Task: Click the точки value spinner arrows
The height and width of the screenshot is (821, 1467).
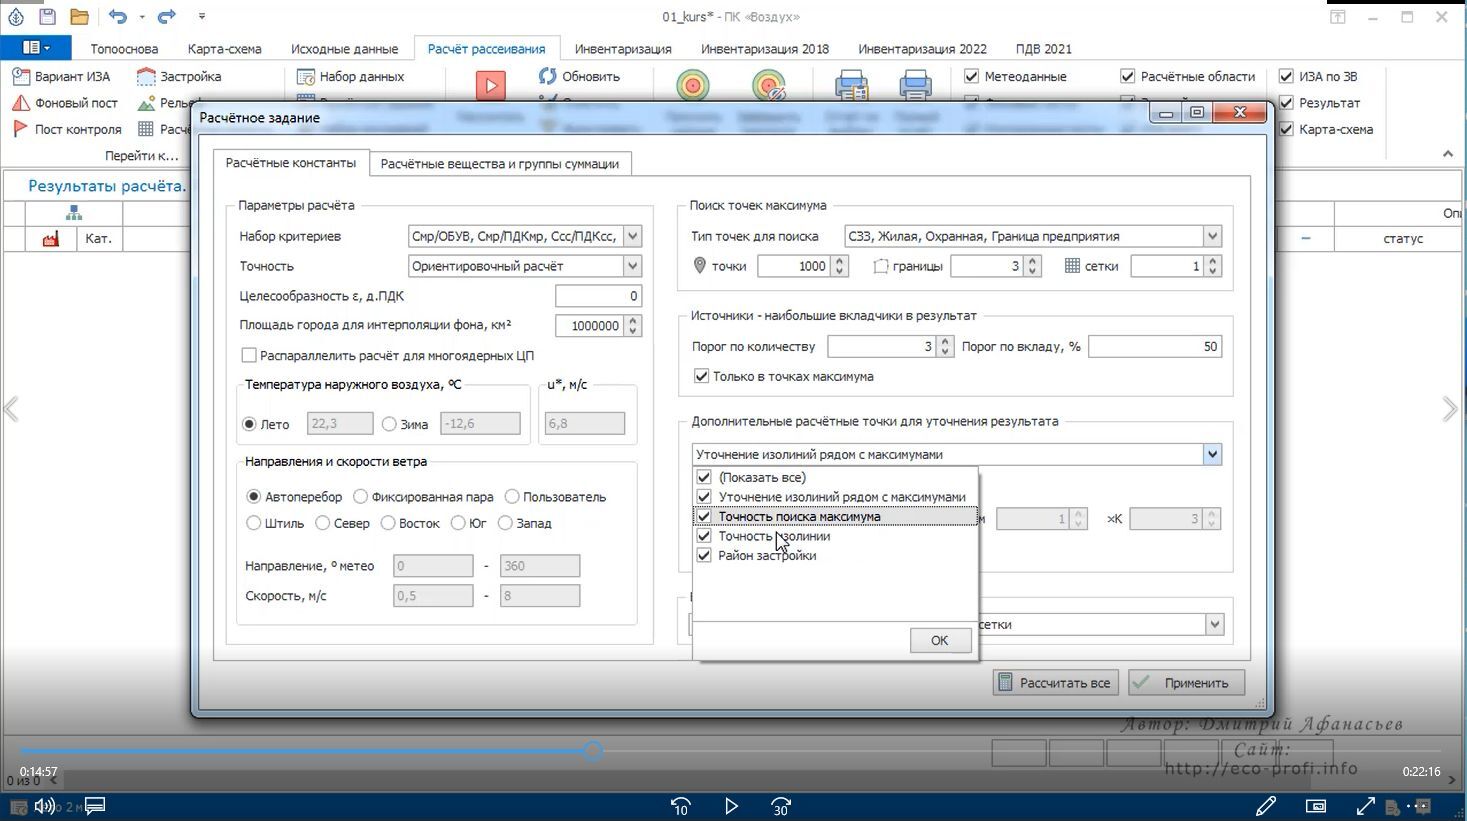Action: pos(840,266)
